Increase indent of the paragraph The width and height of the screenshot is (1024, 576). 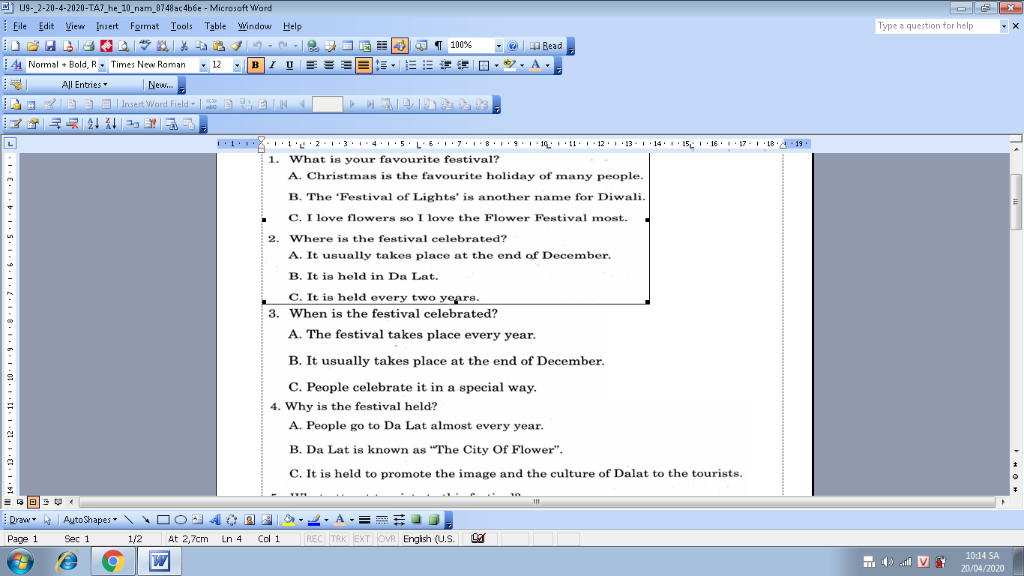pyautogui.click(x=463, y=65)
